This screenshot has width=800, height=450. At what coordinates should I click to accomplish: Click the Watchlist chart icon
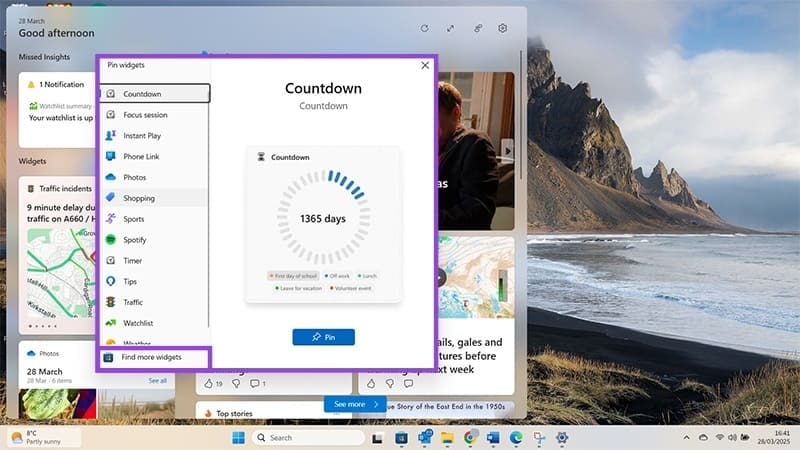[111, 323]
